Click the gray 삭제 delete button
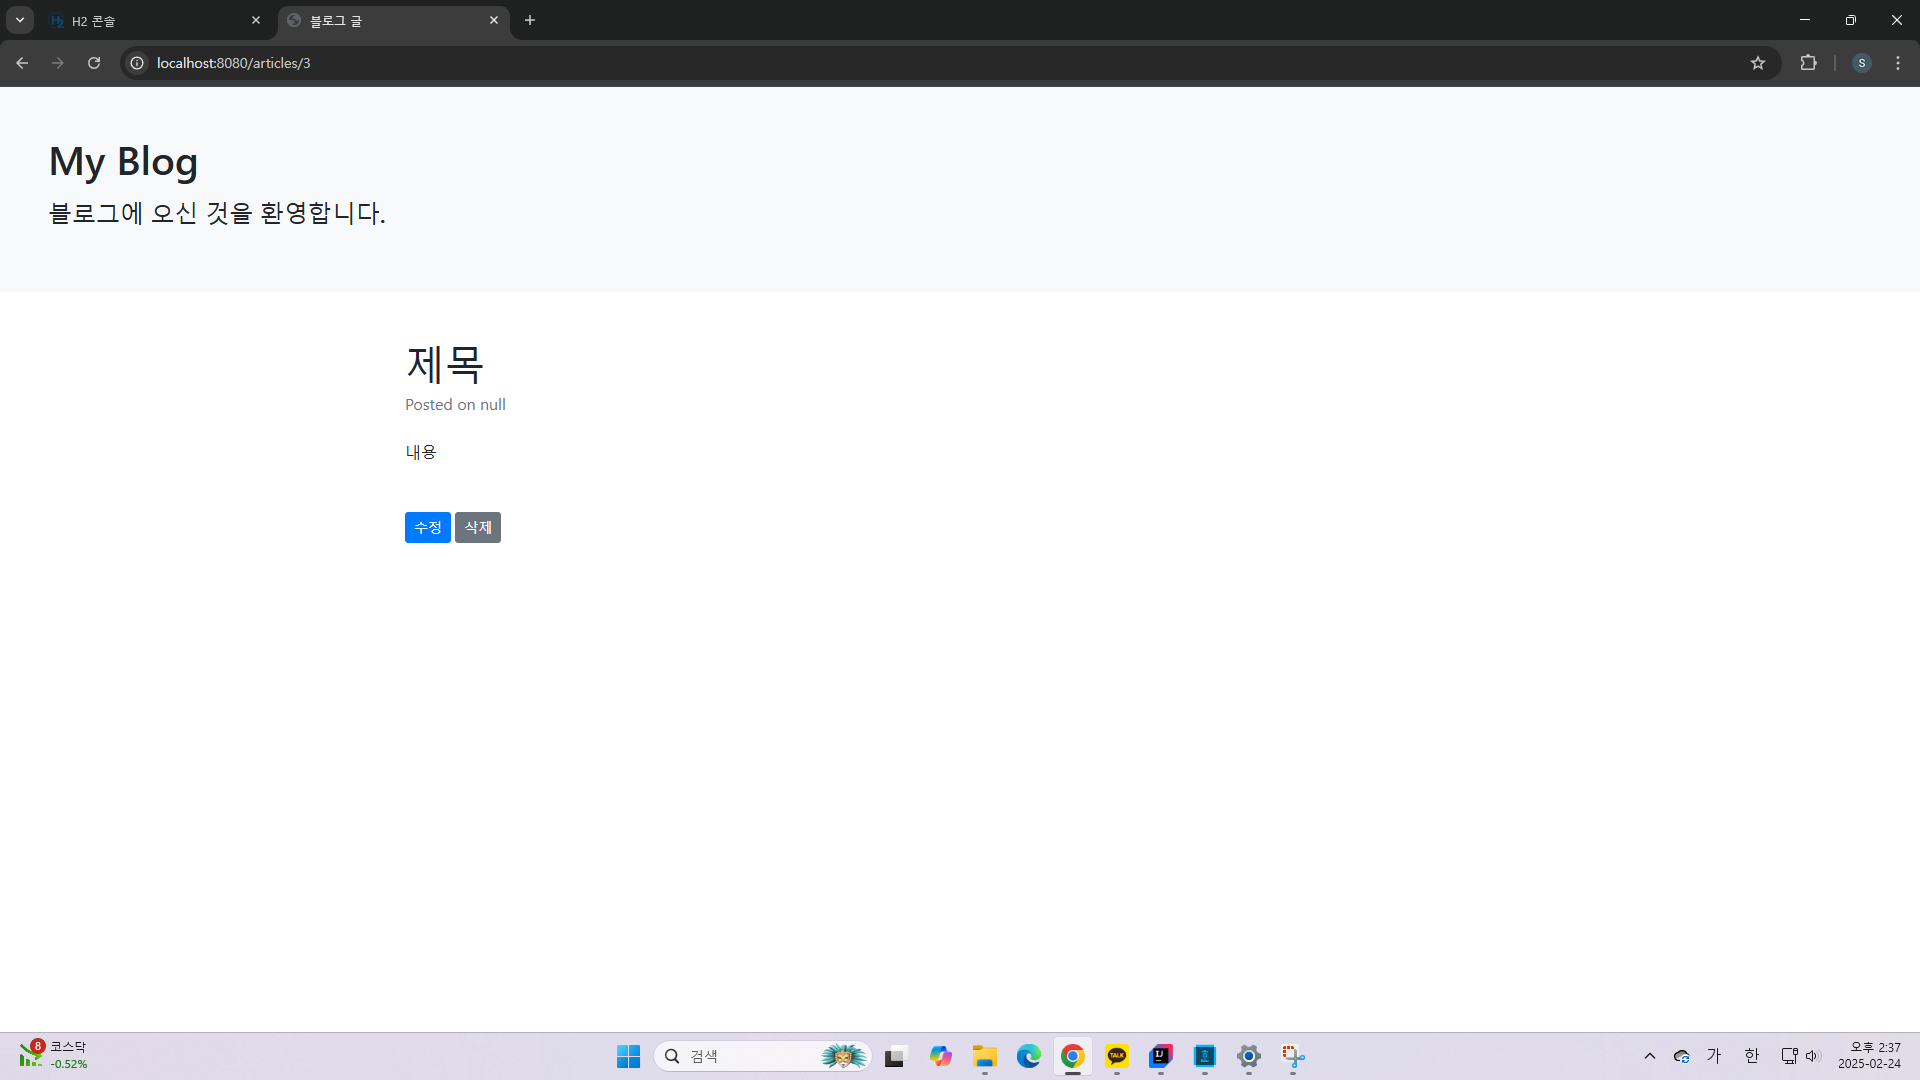1920x1080 pixels. pos(477,527)
